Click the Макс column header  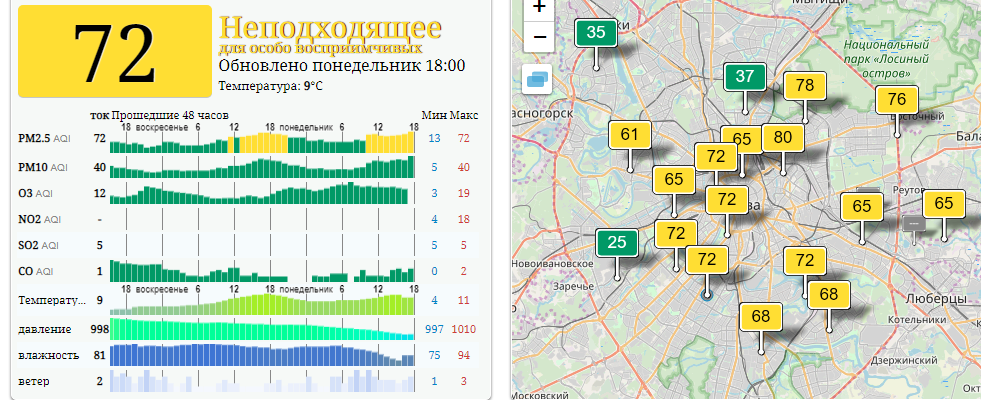point(464,115)
